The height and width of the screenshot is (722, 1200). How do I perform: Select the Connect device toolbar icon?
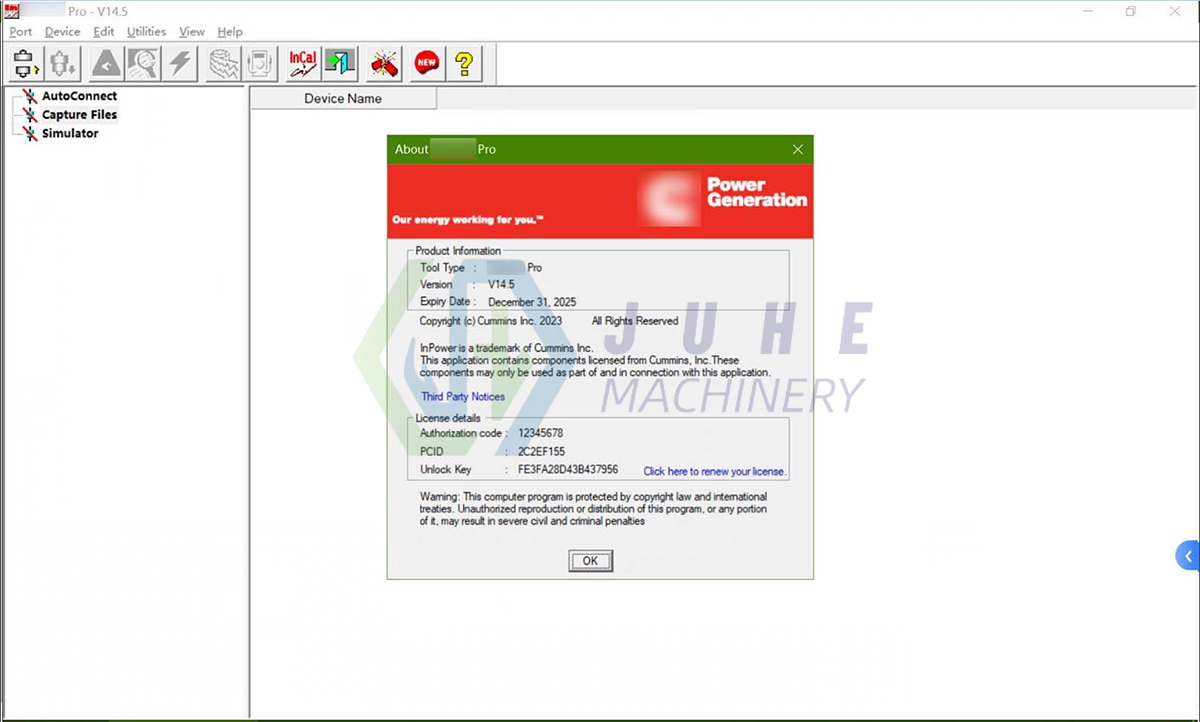pyautogui.click(x=23, y=63)
